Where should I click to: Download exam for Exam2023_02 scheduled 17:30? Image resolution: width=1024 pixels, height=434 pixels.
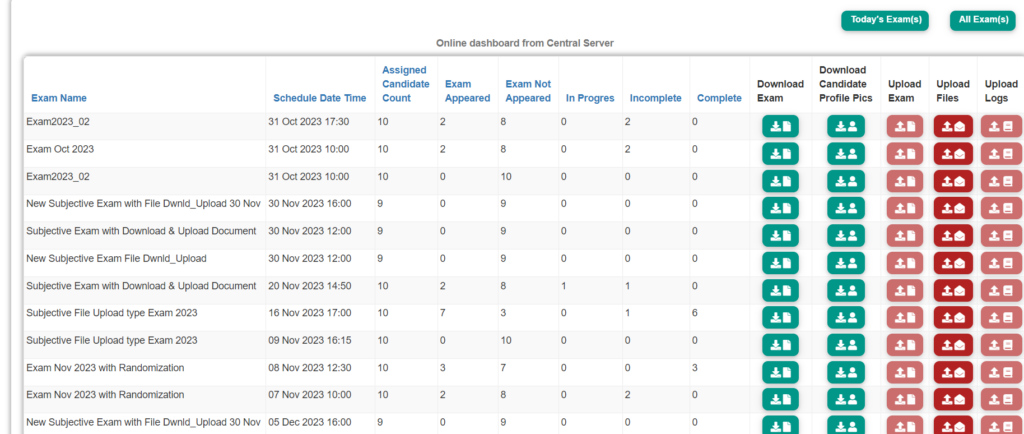coord(780,126)
